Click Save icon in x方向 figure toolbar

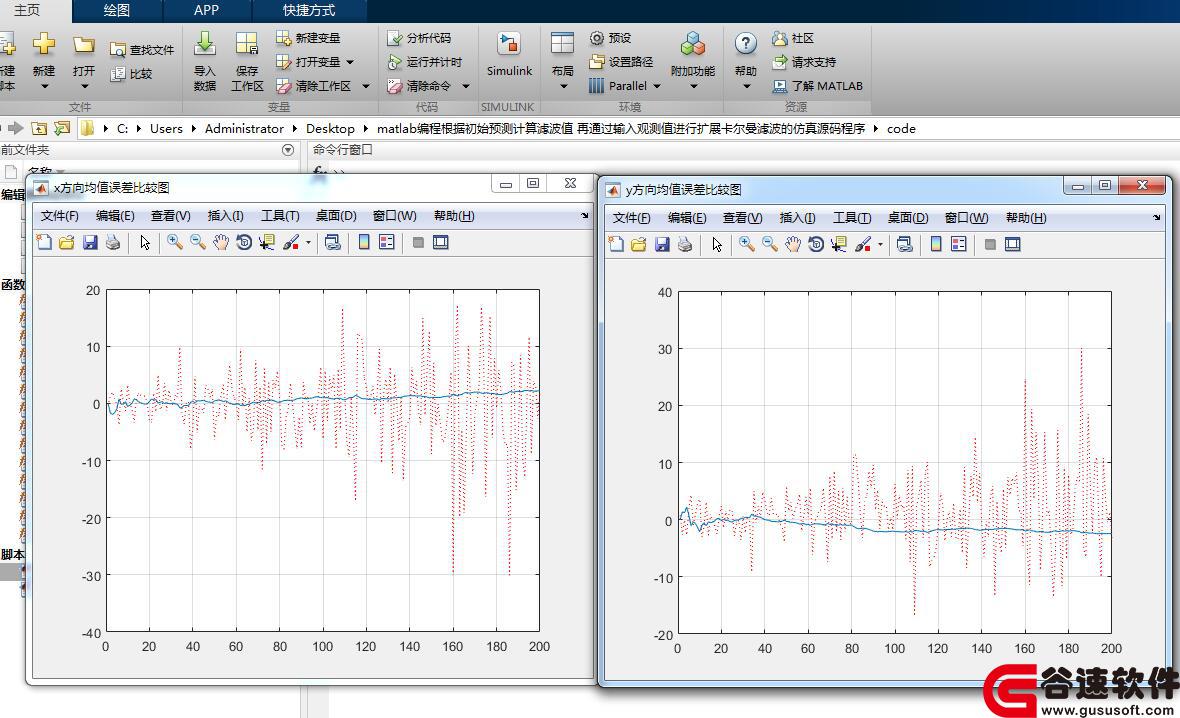[90, 242]
